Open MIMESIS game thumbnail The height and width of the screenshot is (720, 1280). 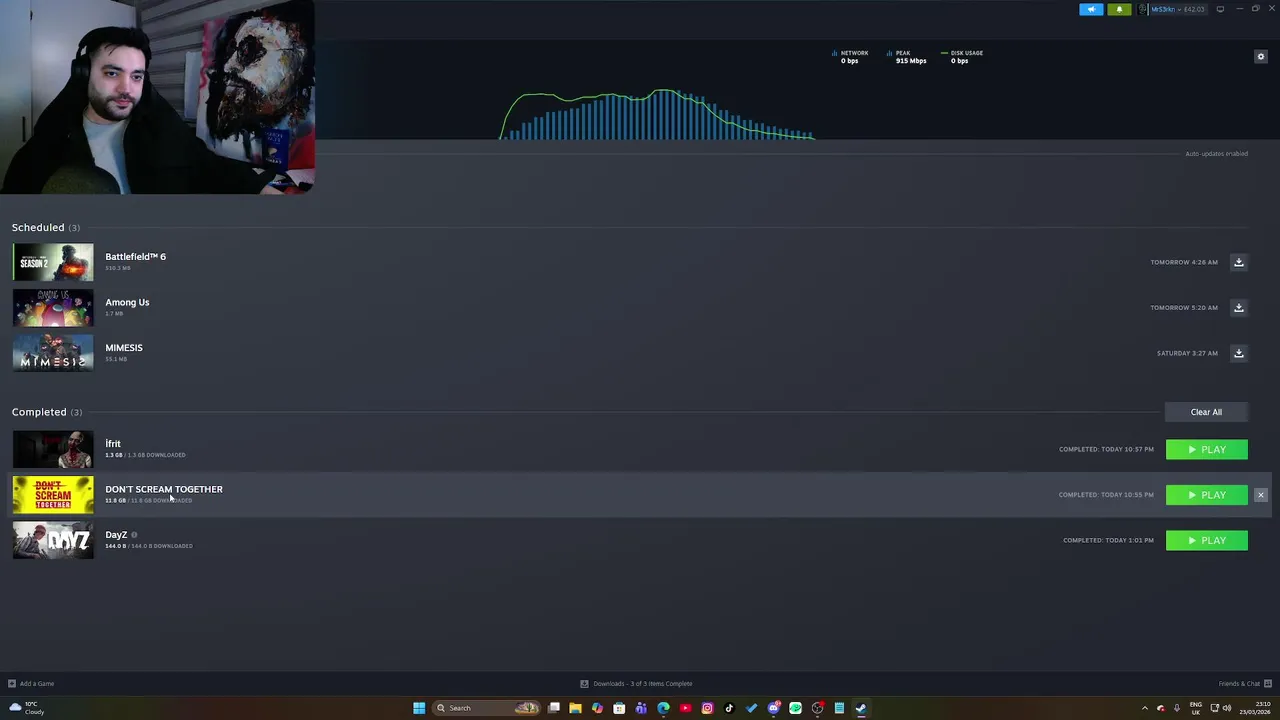click(x=53, y=353)
